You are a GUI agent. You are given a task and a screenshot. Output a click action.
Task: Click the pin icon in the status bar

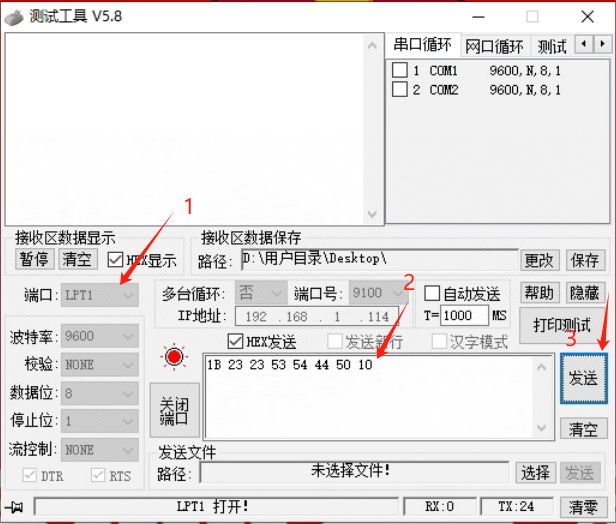click(x=14, y=507)
